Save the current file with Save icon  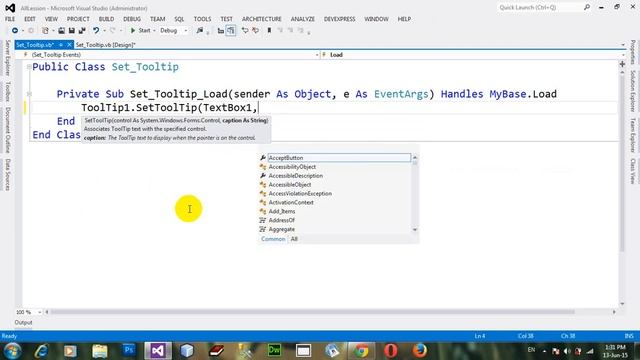tap(71, 31)
